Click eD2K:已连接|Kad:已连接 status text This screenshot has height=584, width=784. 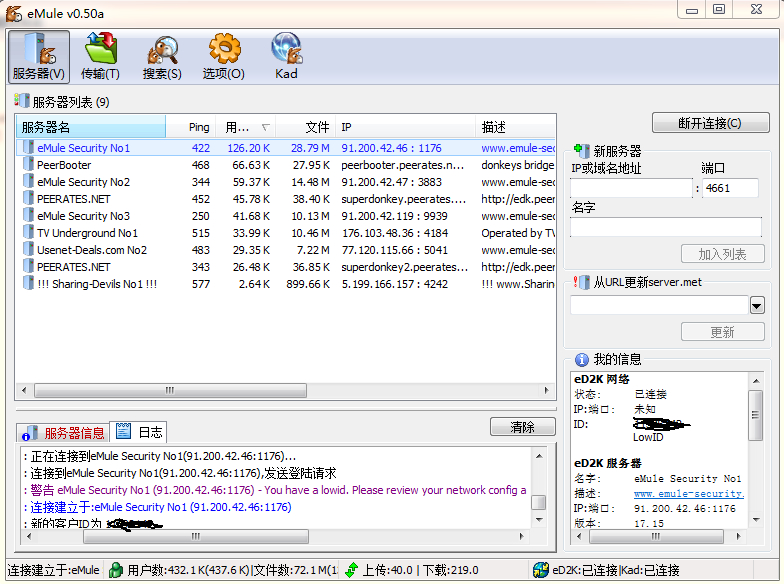tap(616, 570)
